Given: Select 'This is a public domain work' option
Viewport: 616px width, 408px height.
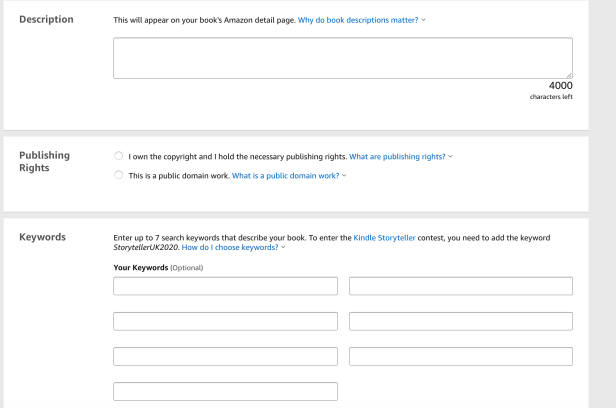Looking at the screenshot, I should (119, 175).
